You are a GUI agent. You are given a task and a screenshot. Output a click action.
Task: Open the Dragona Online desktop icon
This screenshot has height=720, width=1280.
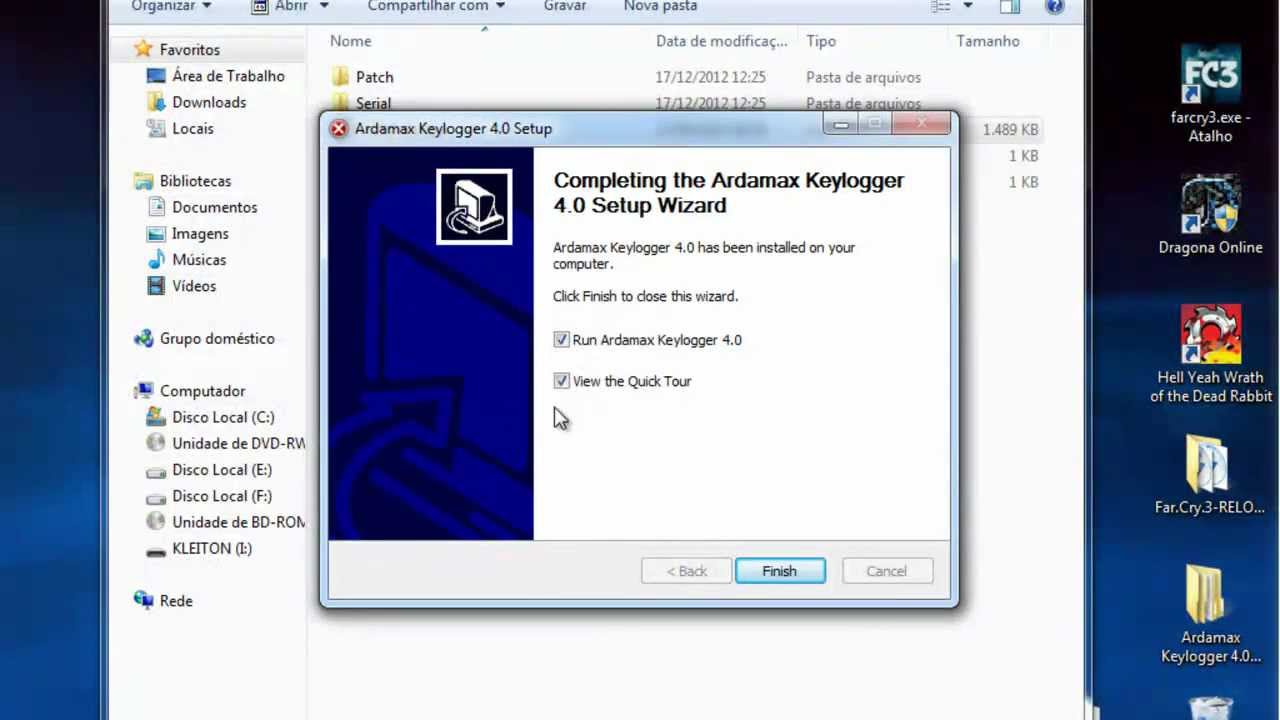click(x=1210, y=215)
